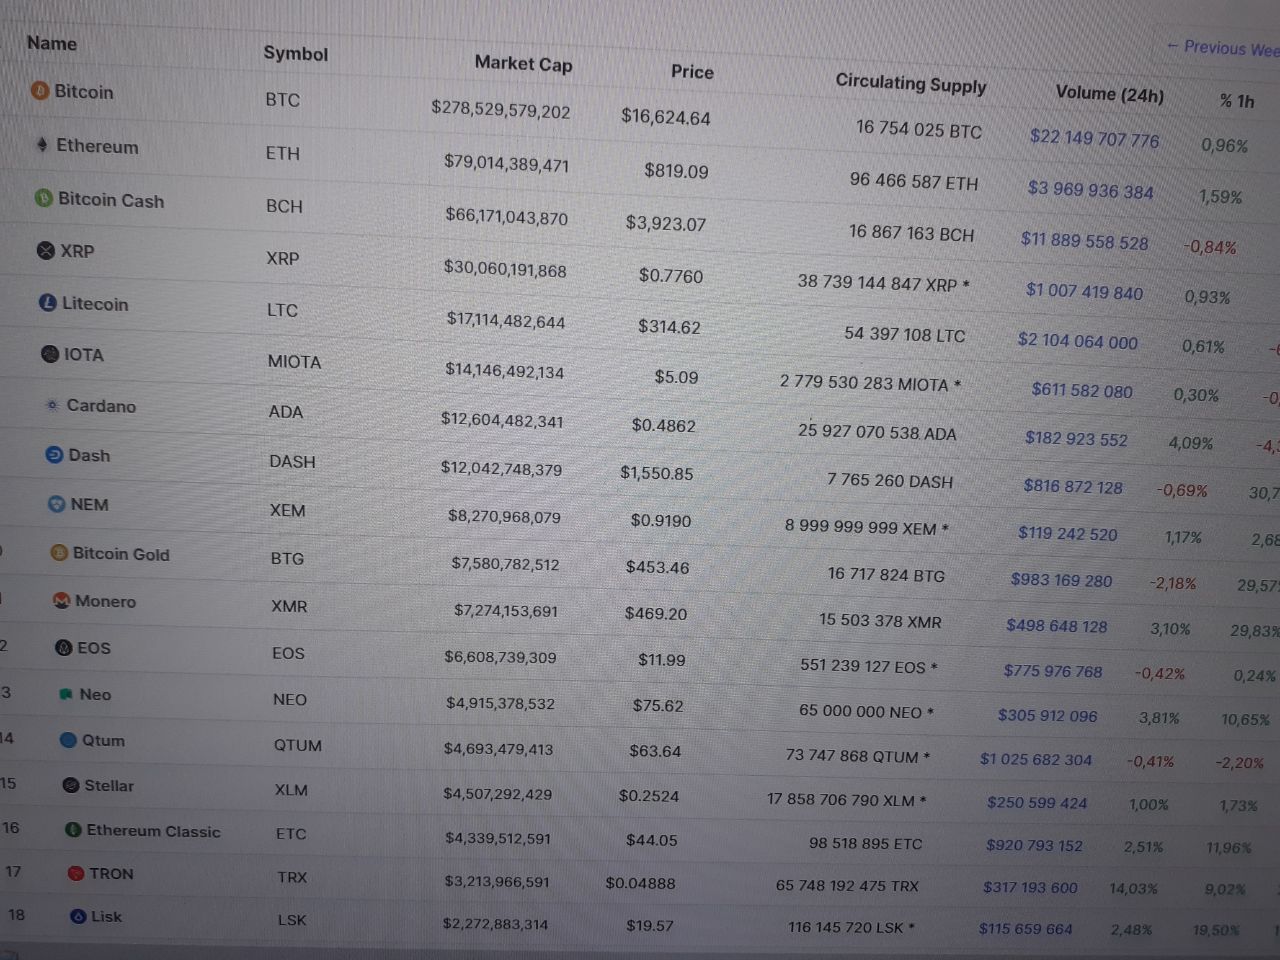Open the TRON name link

tap(111, 873)
